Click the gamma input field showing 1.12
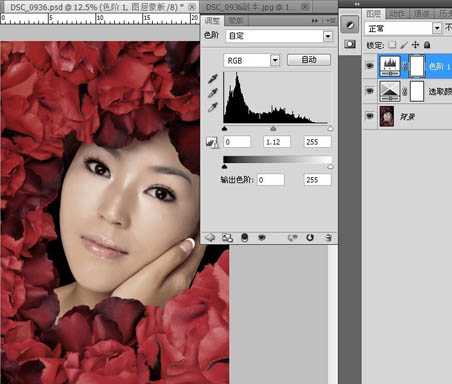This screenshot has height=384, width=452. 277,142
